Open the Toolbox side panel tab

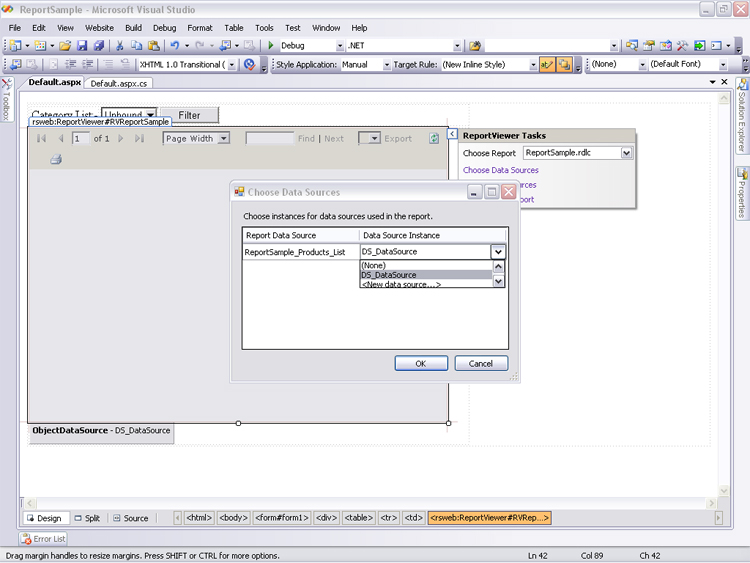(x=6, y=99)
